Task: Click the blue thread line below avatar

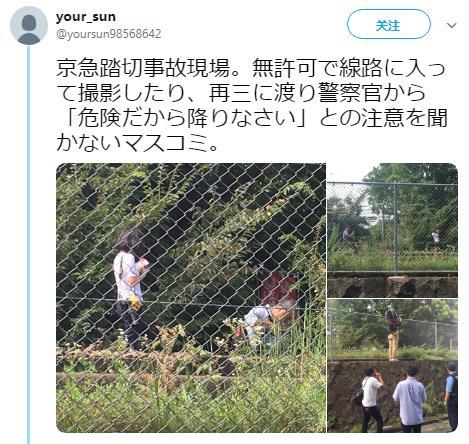Action: [29, 245]
